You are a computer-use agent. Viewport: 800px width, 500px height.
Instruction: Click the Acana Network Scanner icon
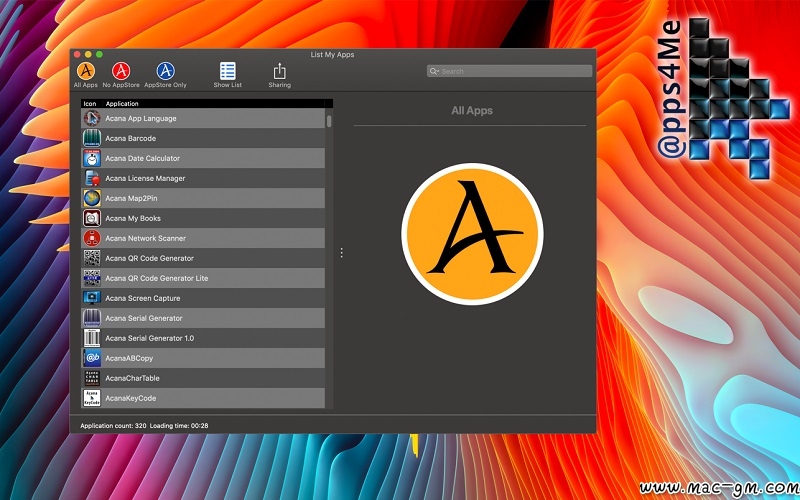92,238
